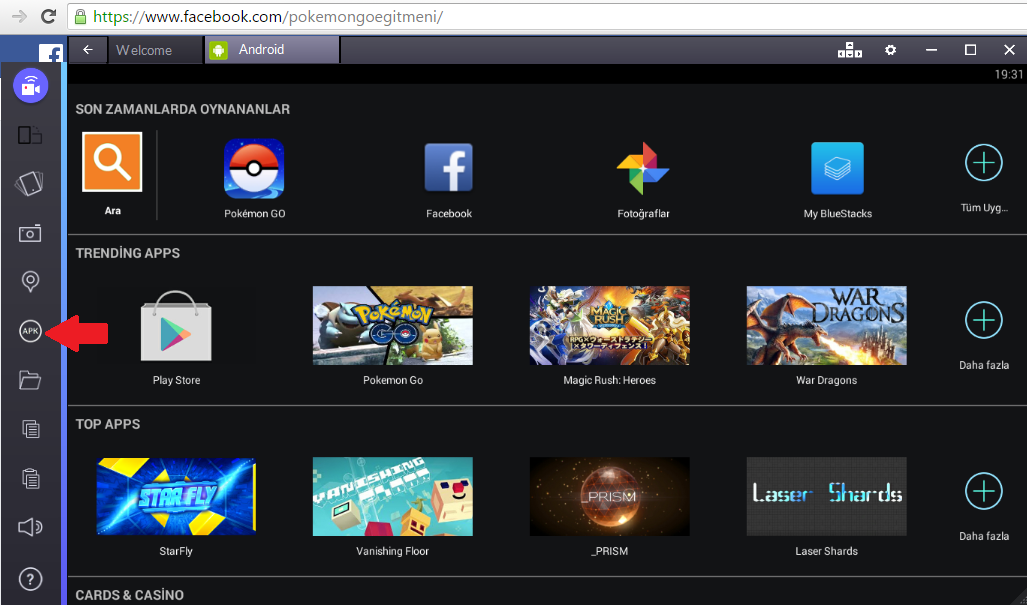Switch to the Welcome tab
The width and height of the screenshot is (1027, 605).
click(155, 50)
